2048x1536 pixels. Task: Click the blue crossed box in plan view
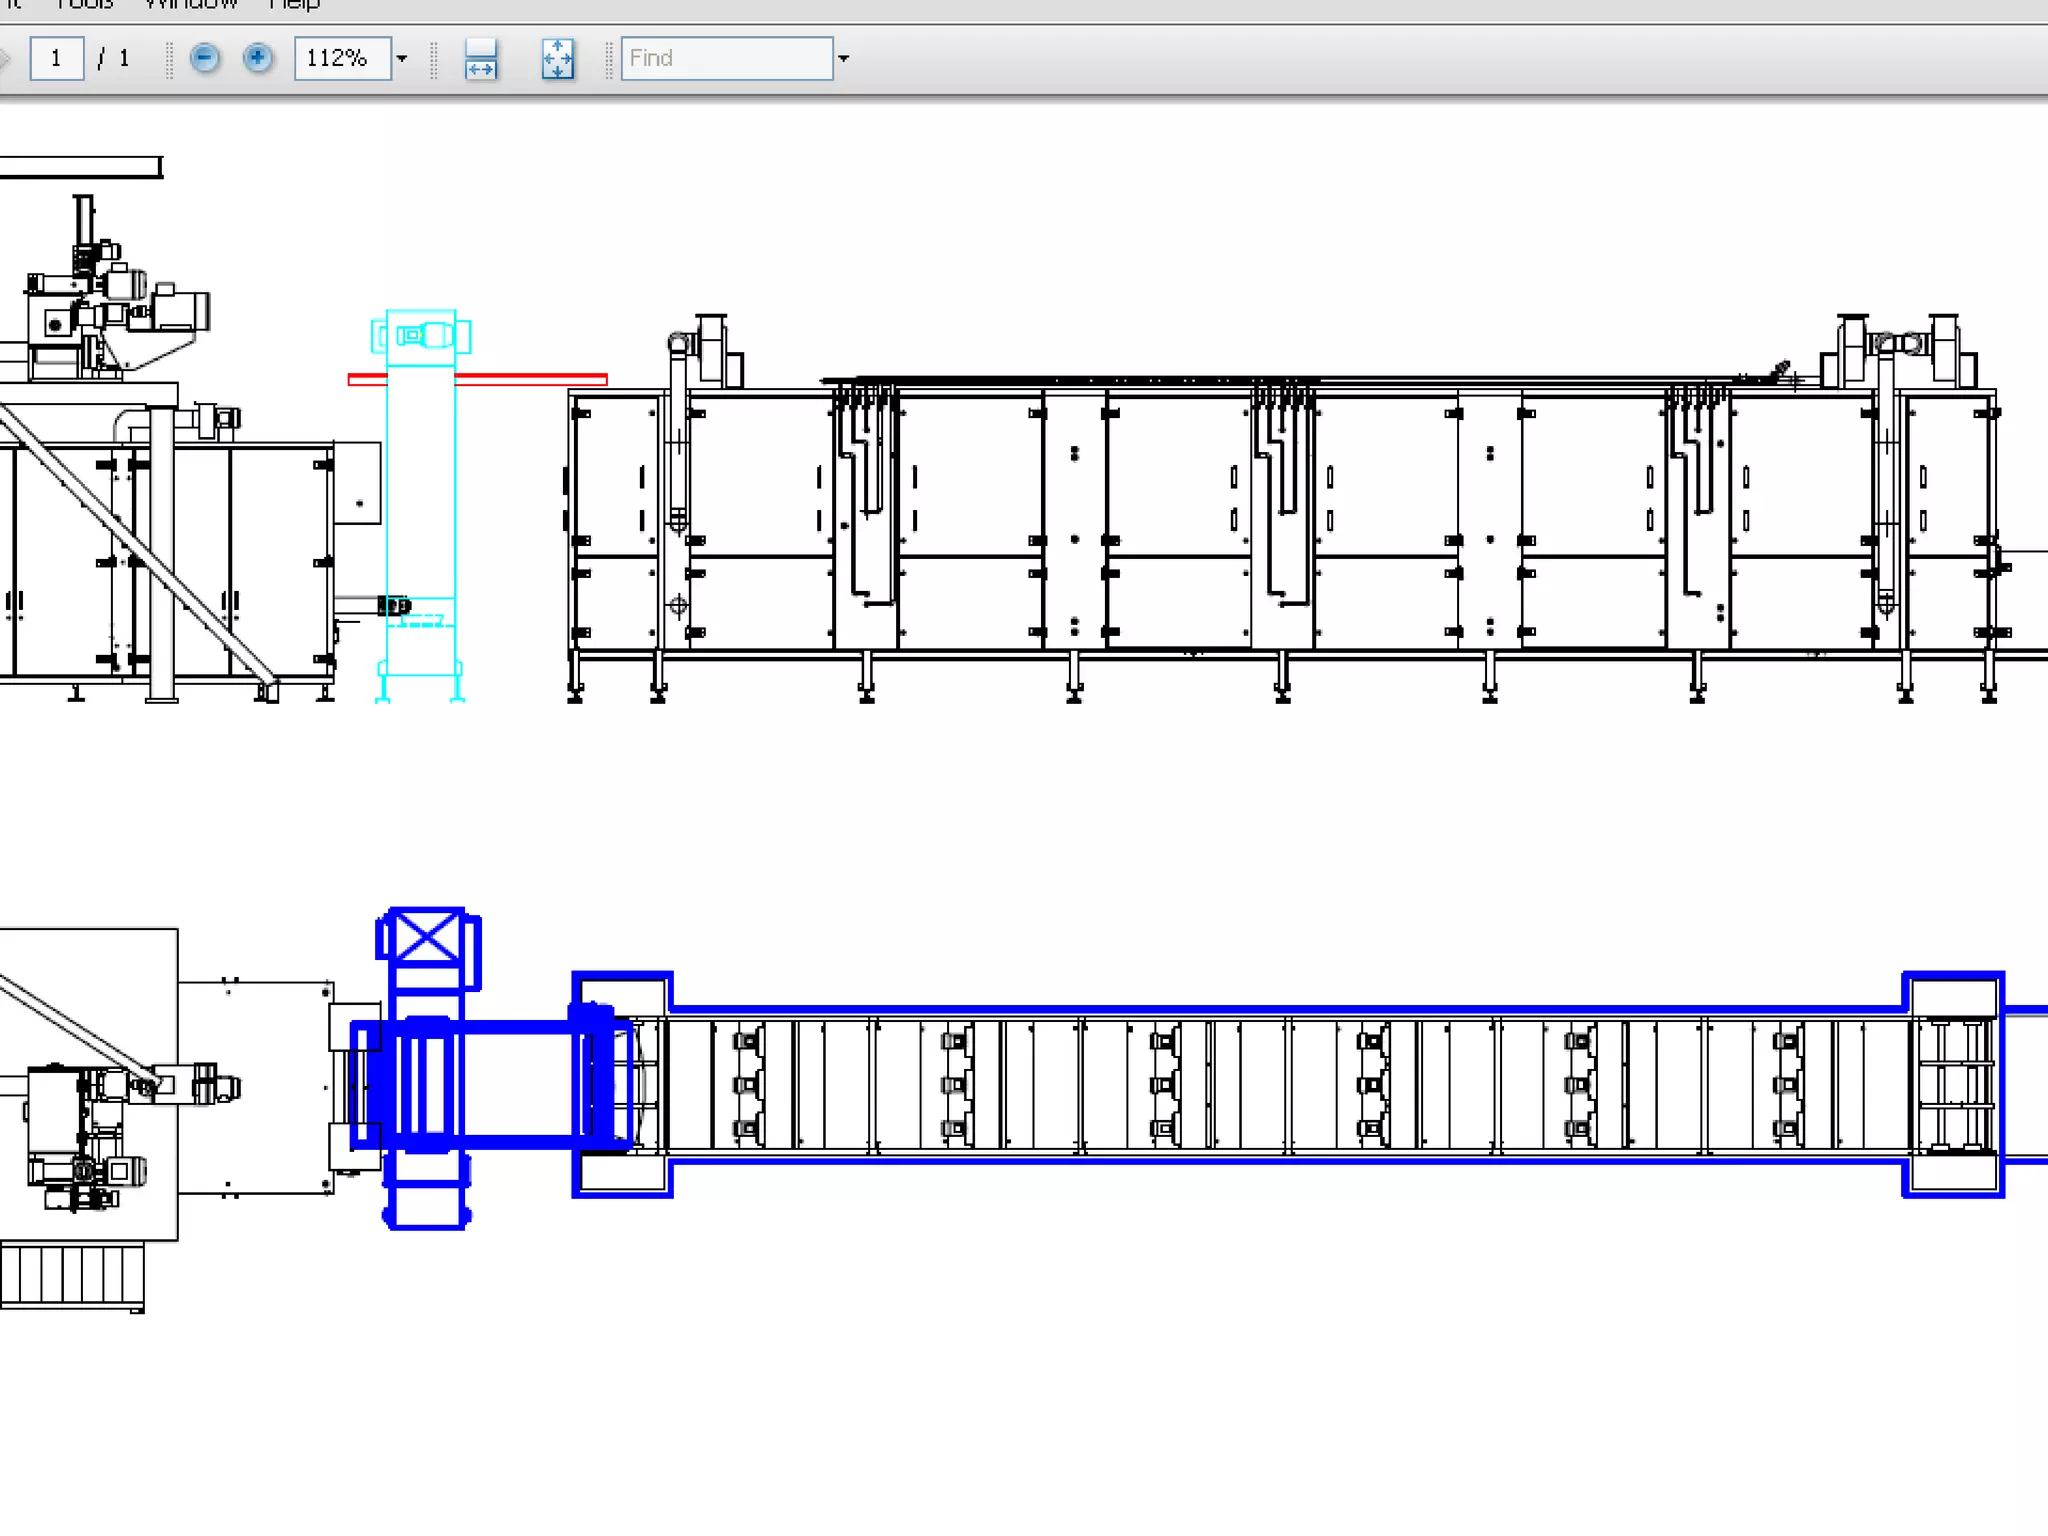tap(427, 937)
